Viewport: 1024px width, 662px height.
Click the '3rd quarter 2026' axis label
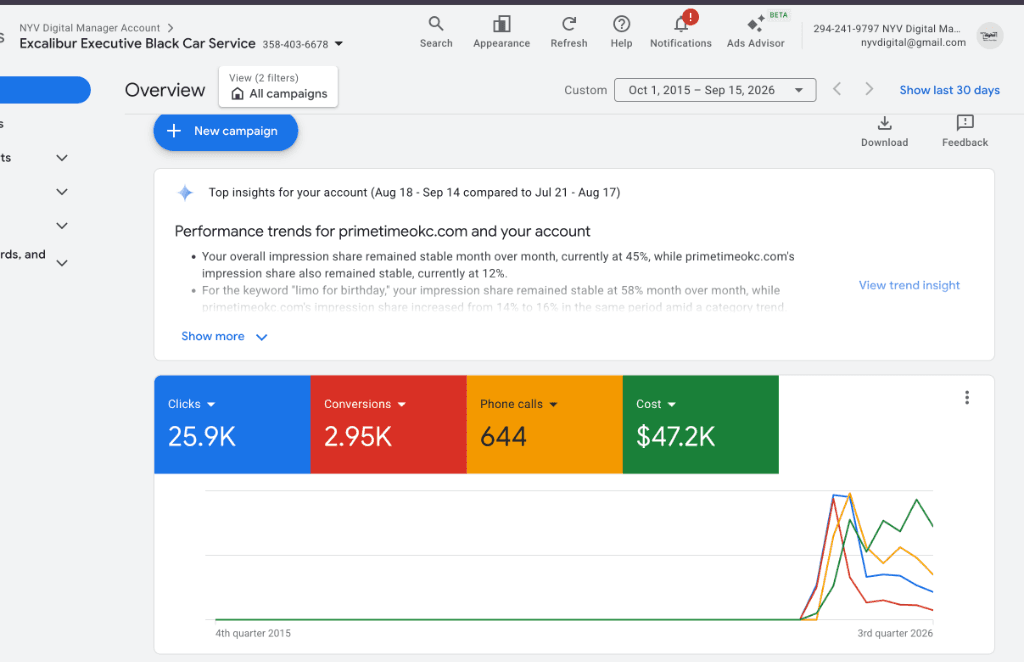(895, 633)
